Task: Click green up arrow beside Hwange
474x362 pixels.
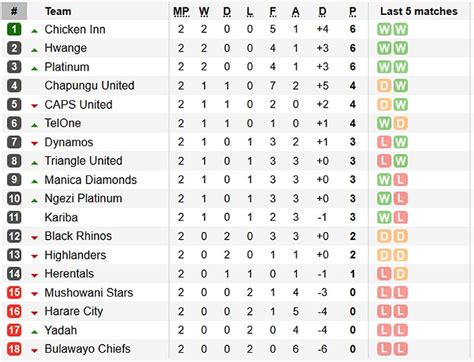Action: click(x=34, y=50)
